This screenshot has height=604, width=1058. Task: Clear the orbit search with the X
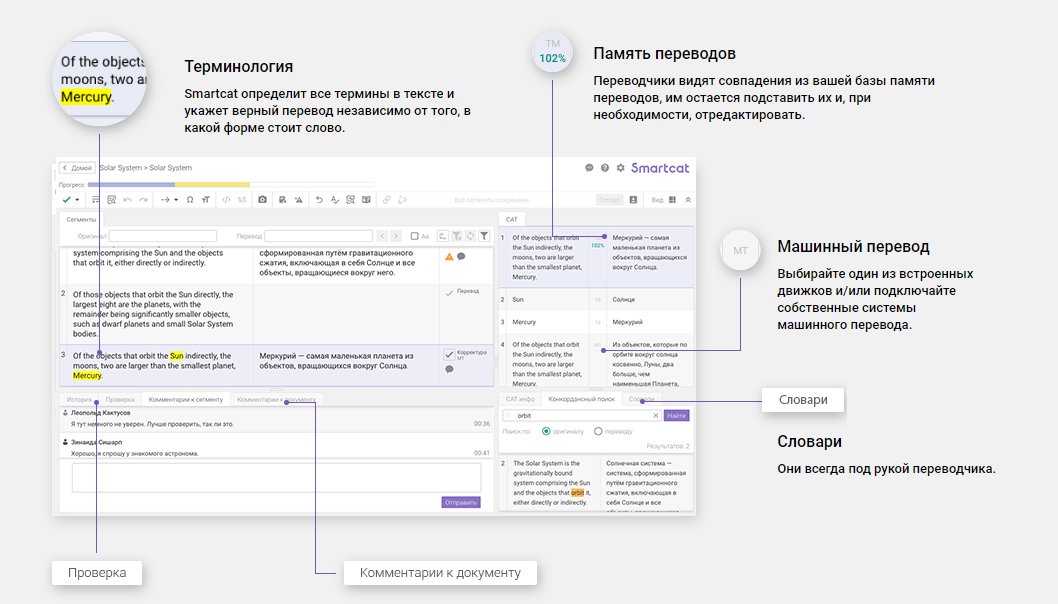[x=655, y=416]
